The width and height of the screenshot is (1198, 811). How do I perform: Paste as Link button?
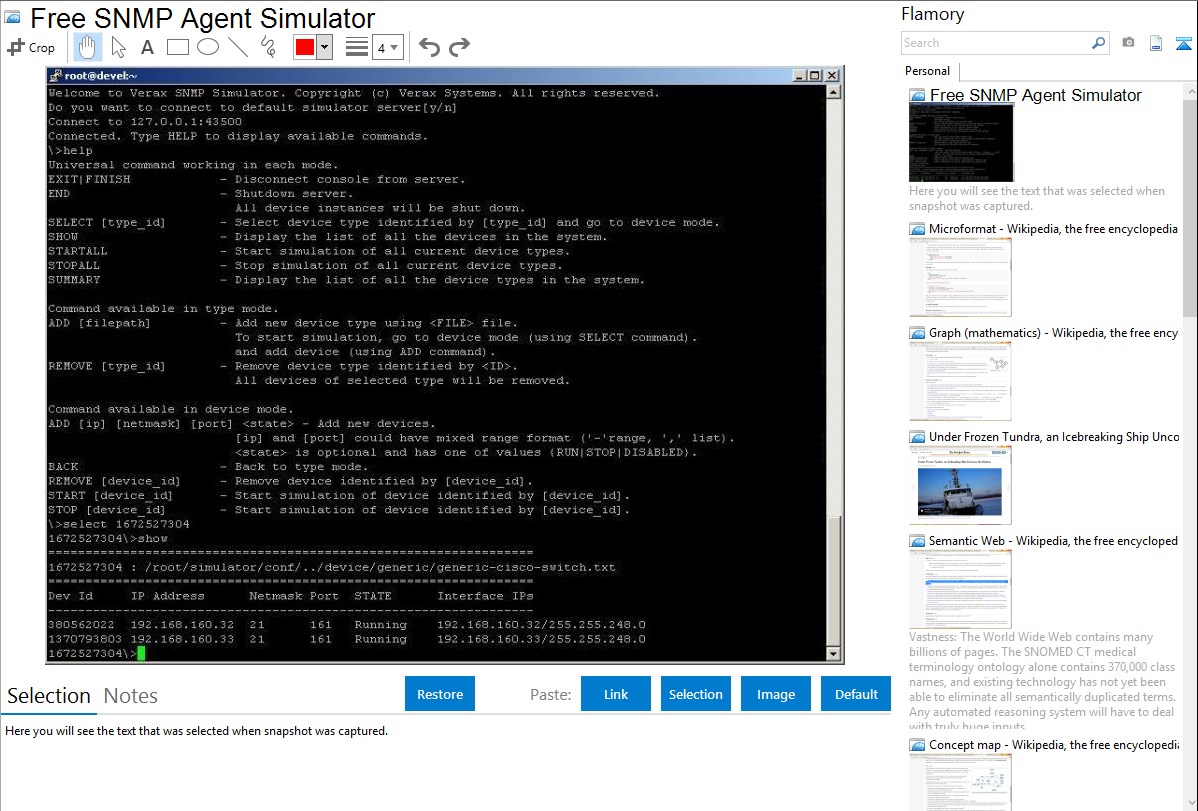[616, 694]
